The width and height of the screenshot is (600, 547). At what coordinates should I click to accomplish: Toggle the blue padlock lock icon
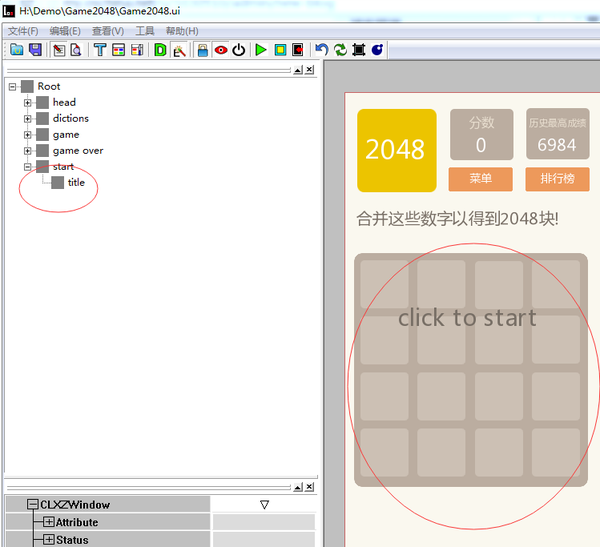click(x=202, y=50)
